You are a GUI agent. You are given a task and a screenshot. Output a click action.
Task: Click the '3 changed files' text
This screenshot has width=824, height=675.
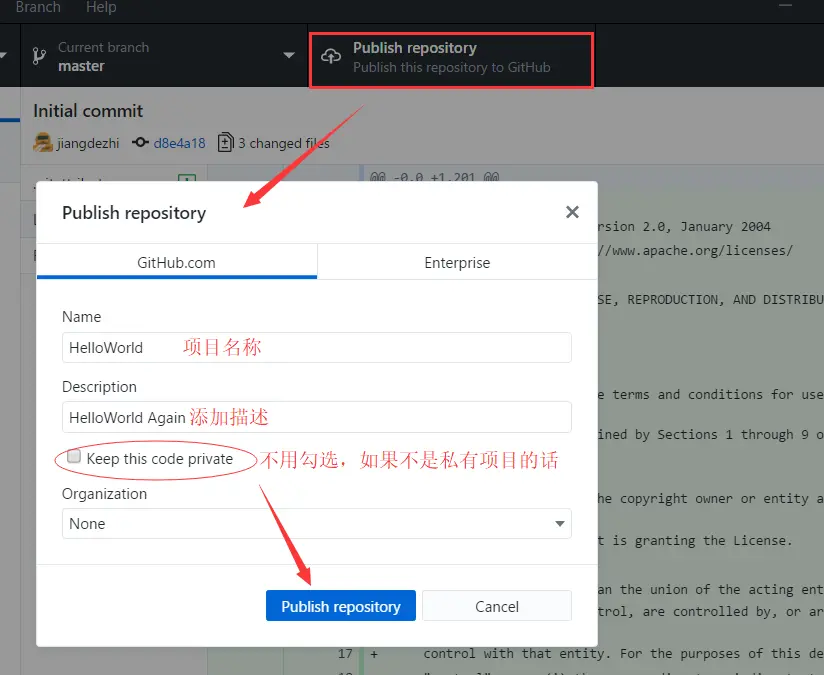click(284, 143)
